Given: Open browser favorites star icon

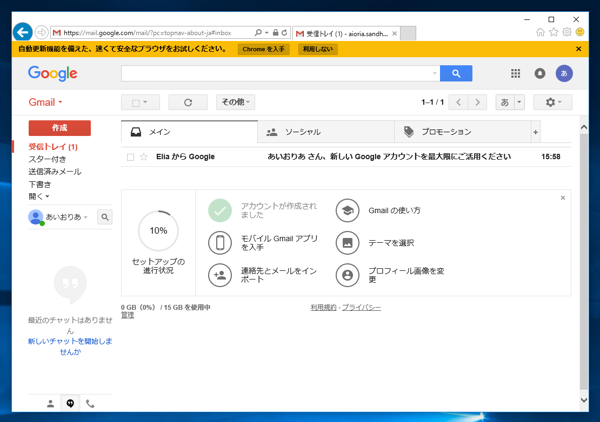Looking at the screenshot, I should click(554, 33).
